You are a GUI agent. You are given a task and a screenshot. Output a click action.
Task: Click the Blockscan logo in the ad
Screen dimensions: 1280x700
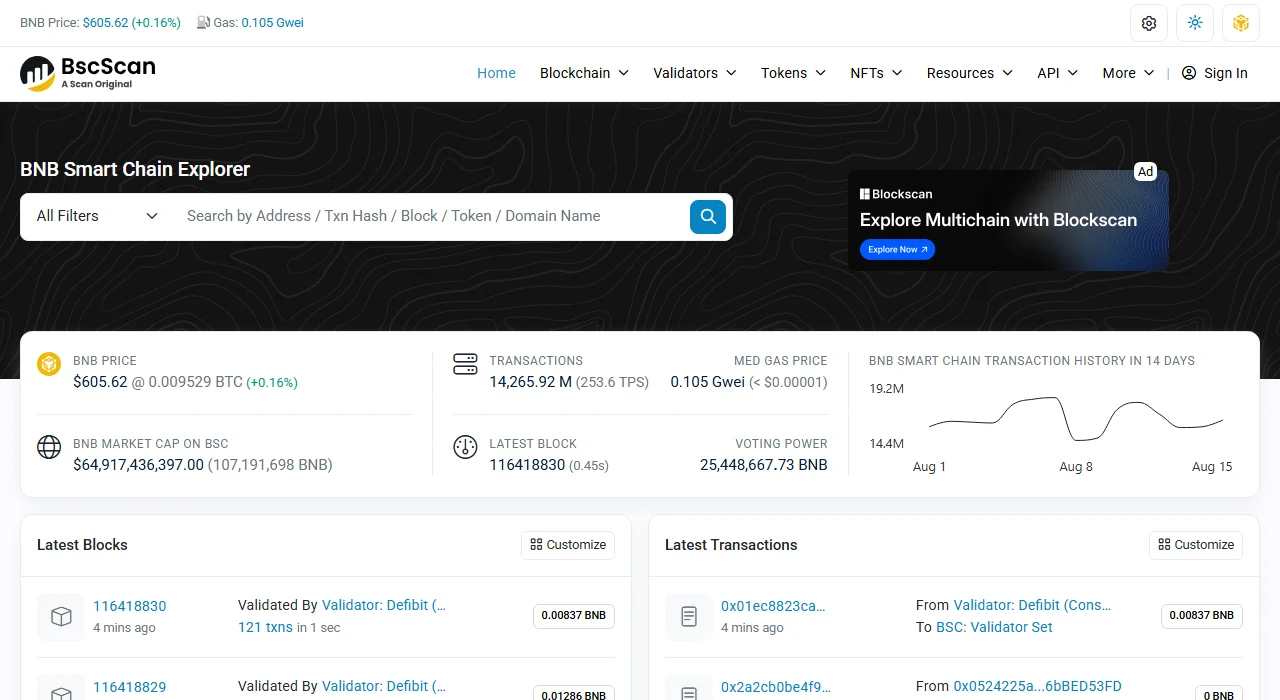[896, 194]
